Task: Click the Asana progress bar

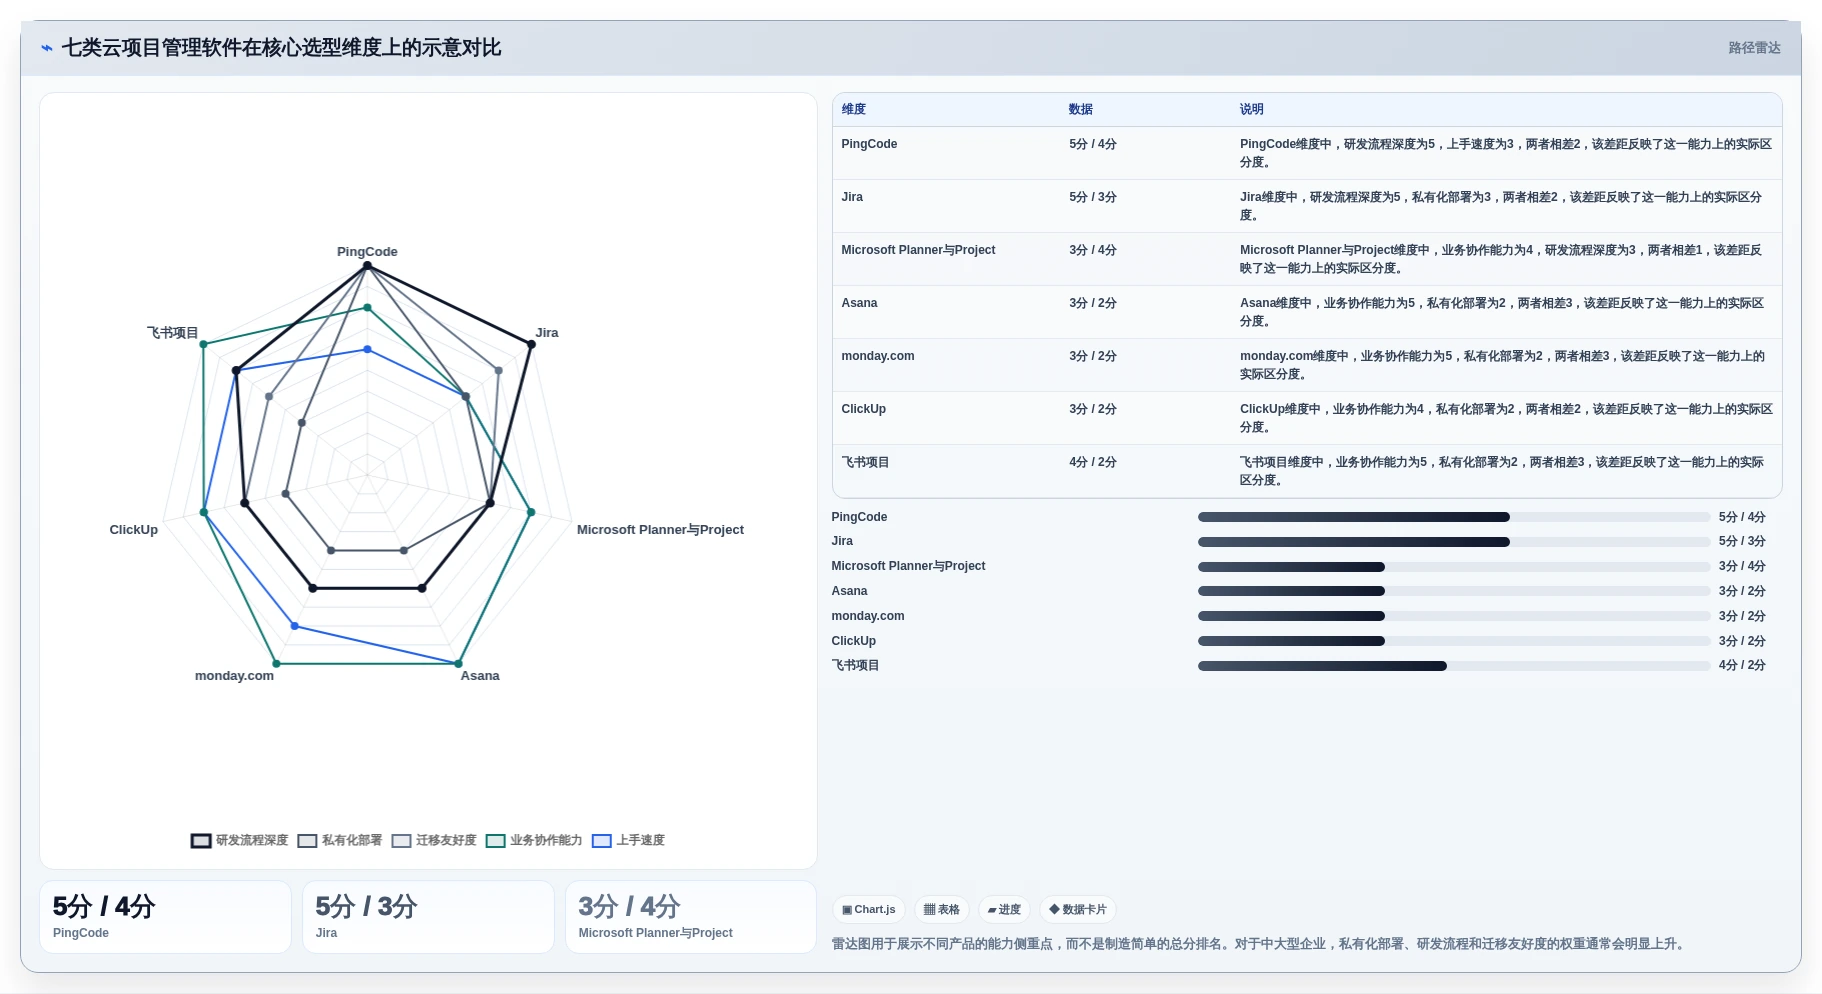Action: click(x=1454, y=591)
